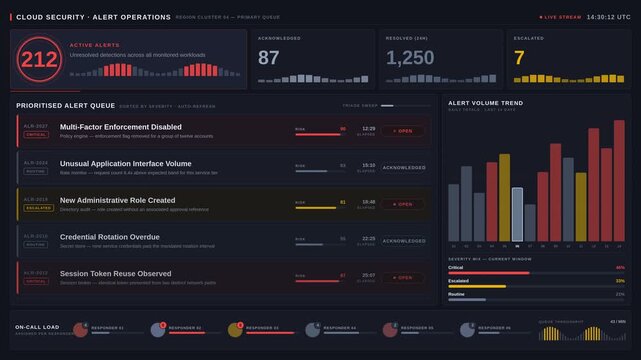Select Unusual Application Interface Volume title

[126, 164]
